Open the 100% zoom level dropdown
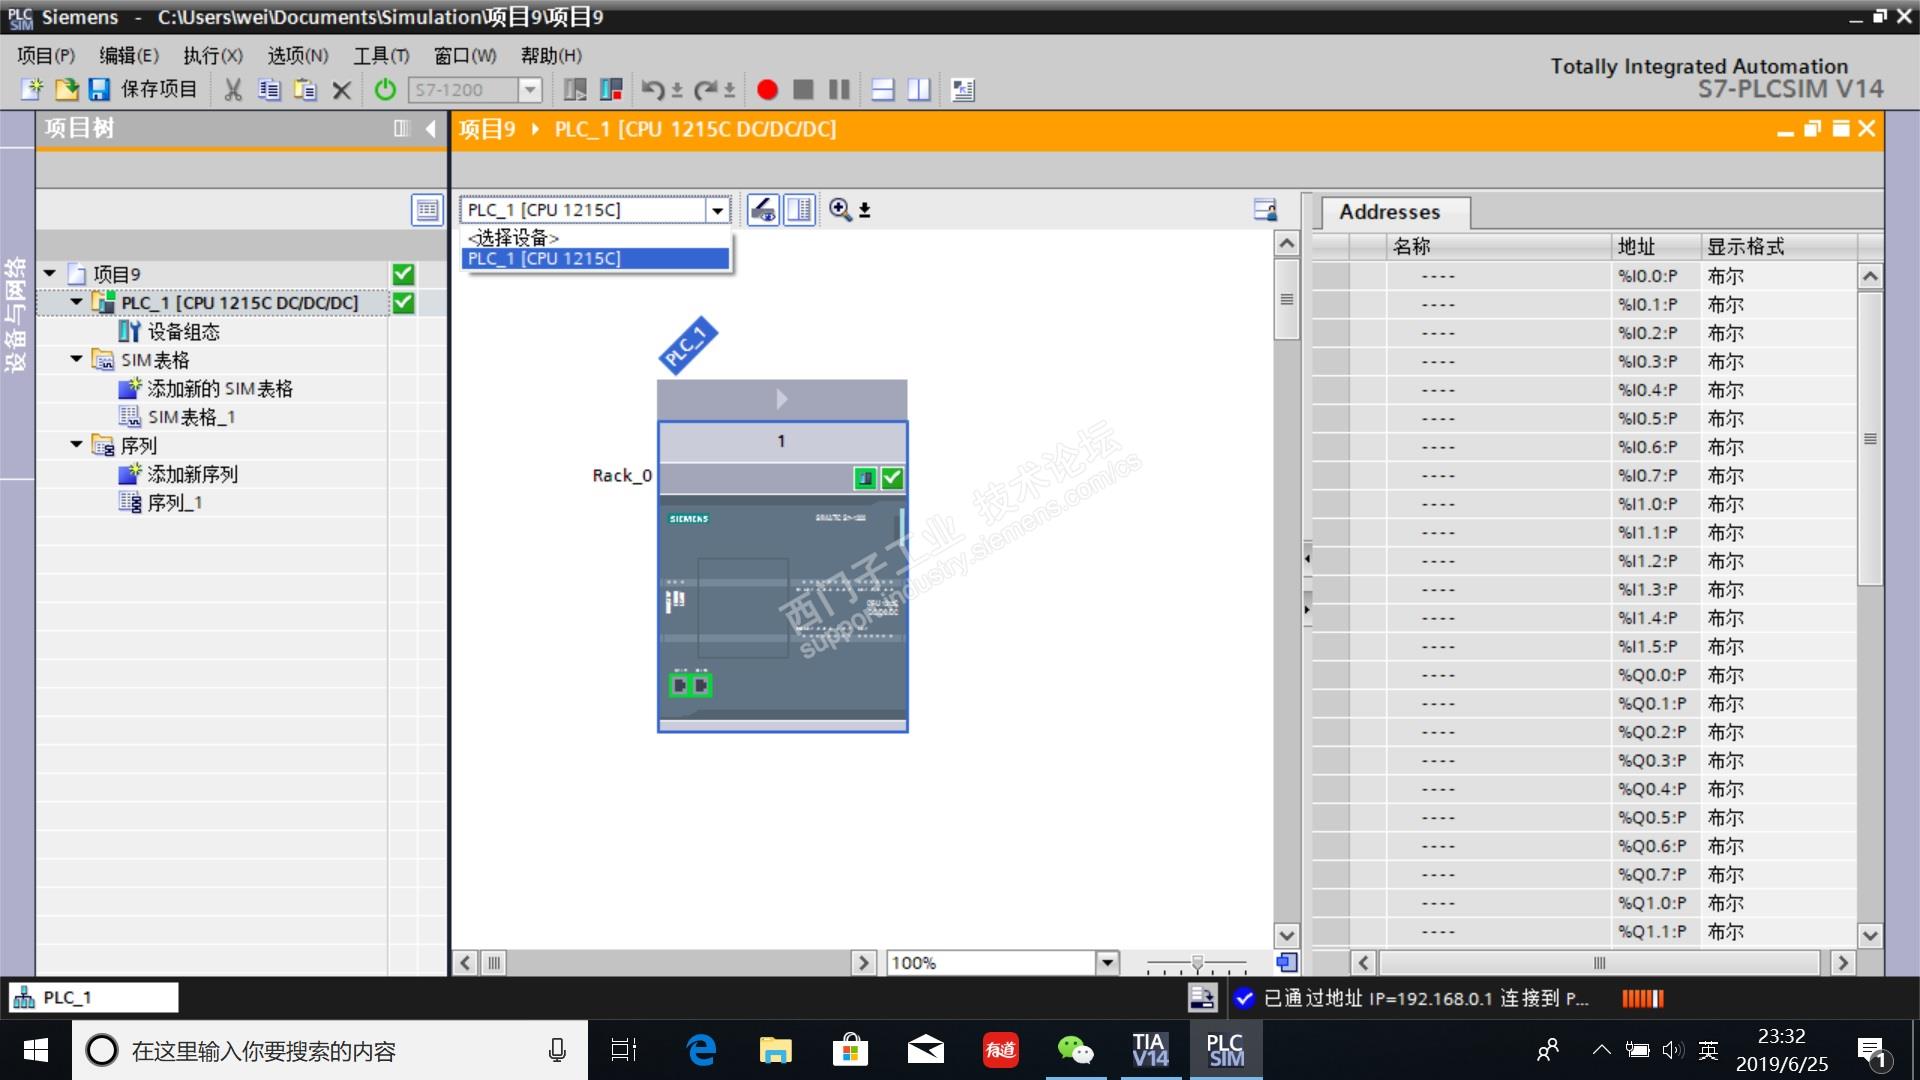This screenshot has height=1080, width=1920. pos(1107,963)
